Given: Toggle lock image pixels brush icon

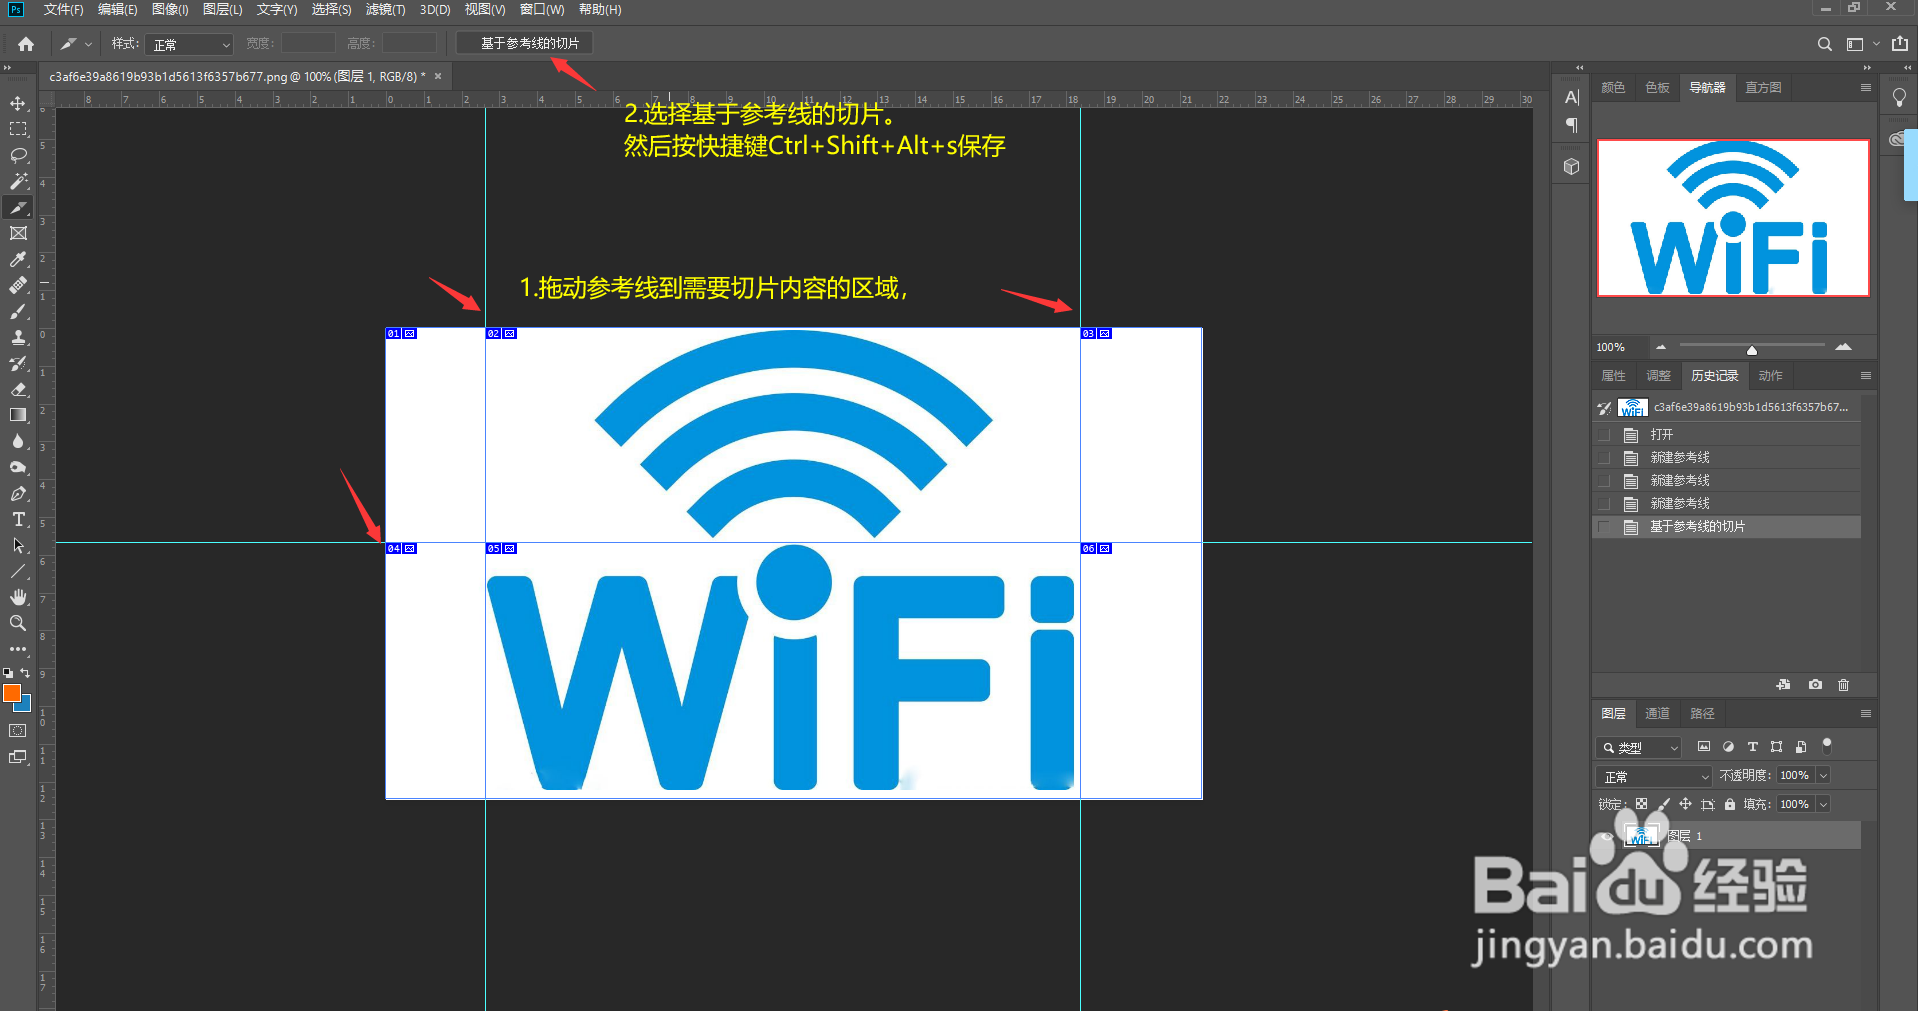Looking at the screenshot, I should coord(1664,804).
